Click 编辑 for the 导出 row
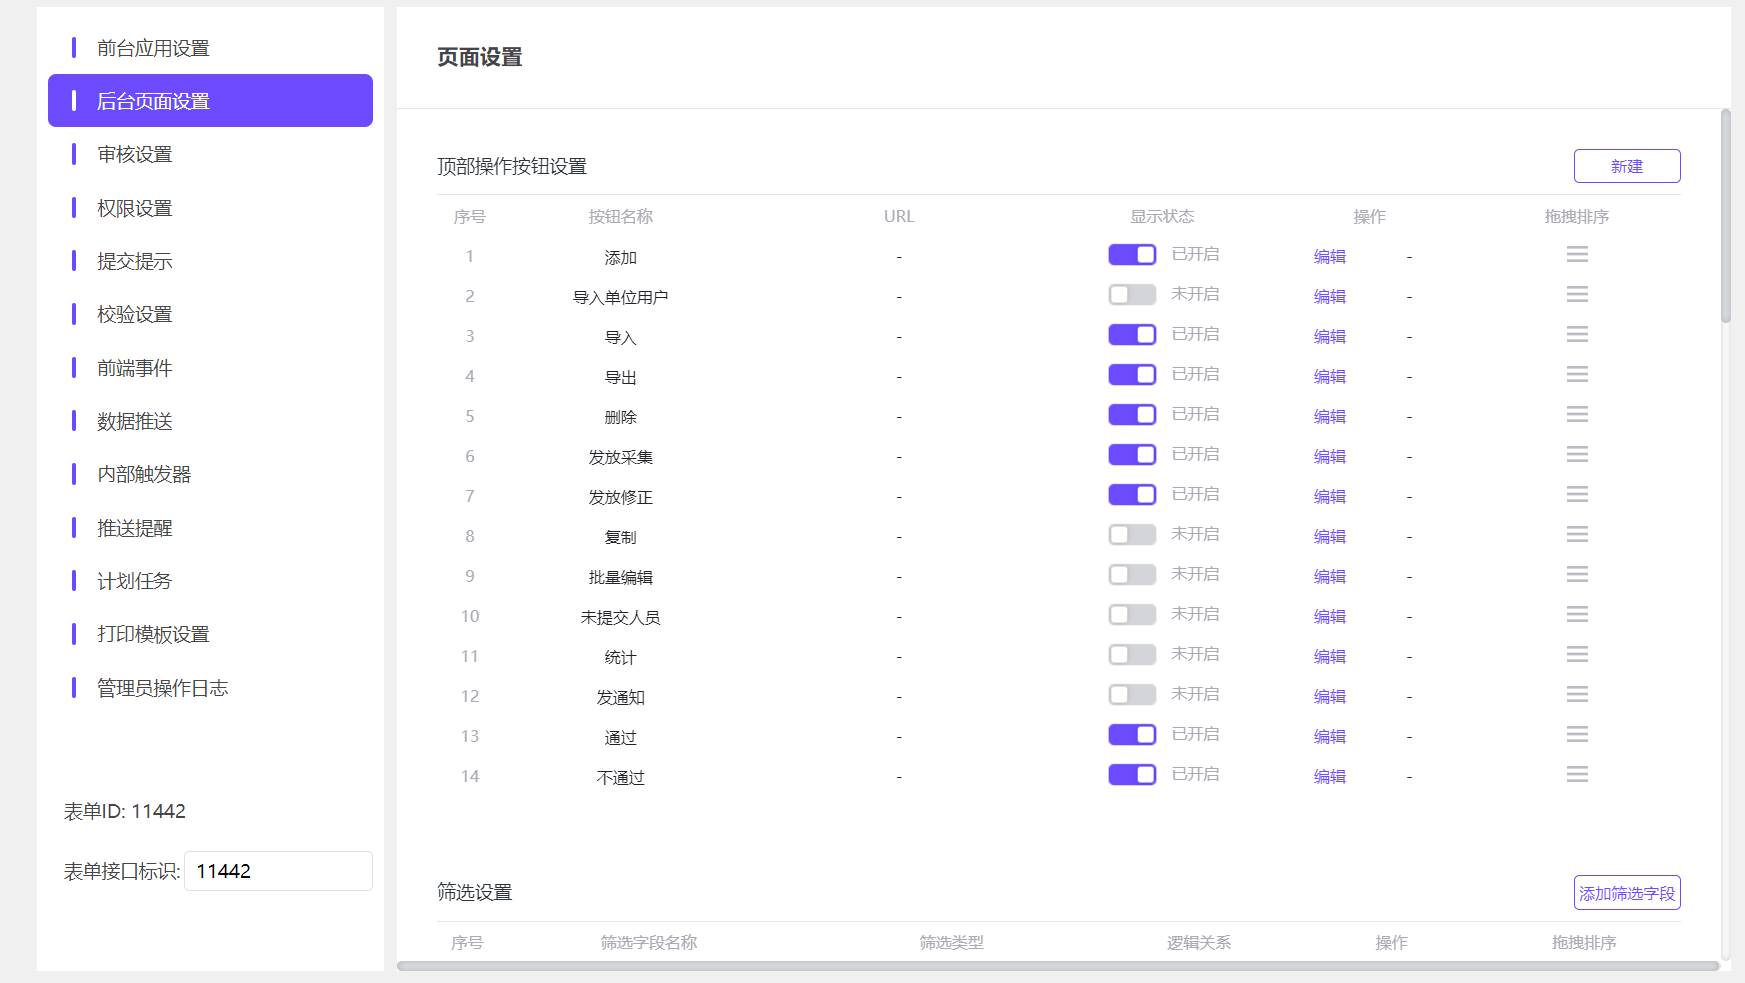1745x983 pixels. 1329,377
